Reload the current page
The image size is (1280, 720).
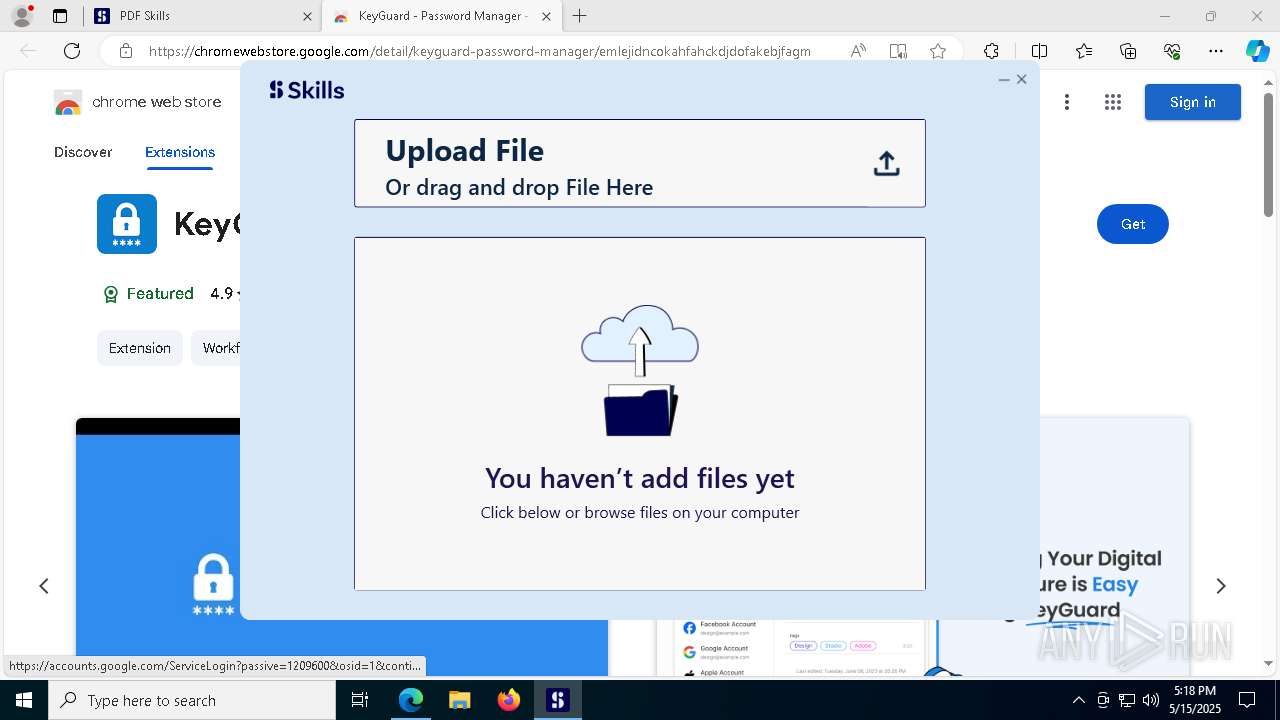[x=72, y=51]
